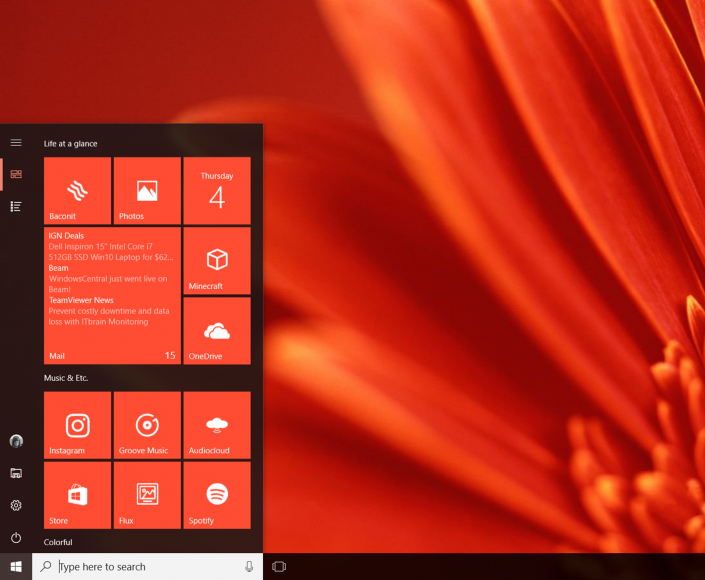Open the Minecraft tile
This screenshot has width=705, height=580.
click(x=217, y=260)
